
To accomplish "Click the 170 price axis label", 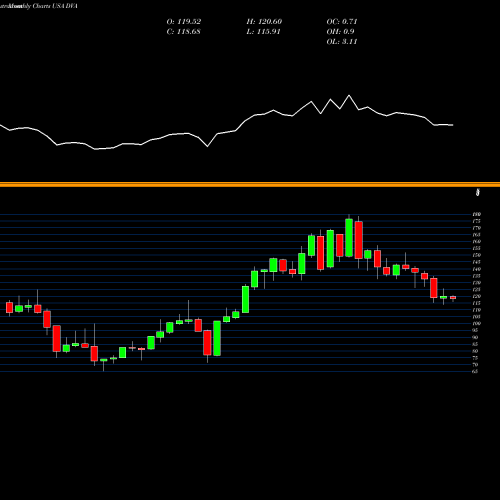I will click(476, 228).
